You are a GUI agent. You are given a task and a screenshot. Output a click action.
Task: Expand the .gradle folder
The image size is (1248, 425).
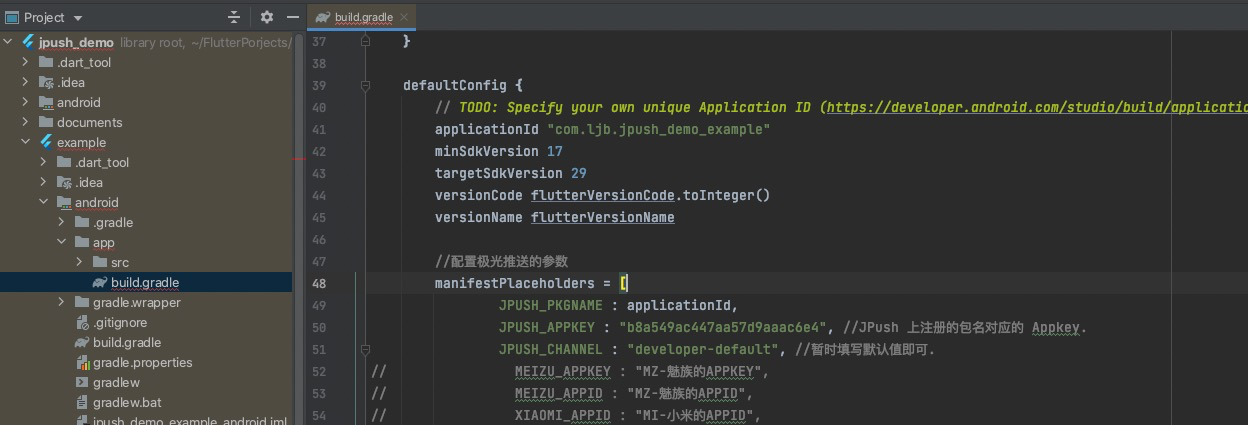point(61,222)
